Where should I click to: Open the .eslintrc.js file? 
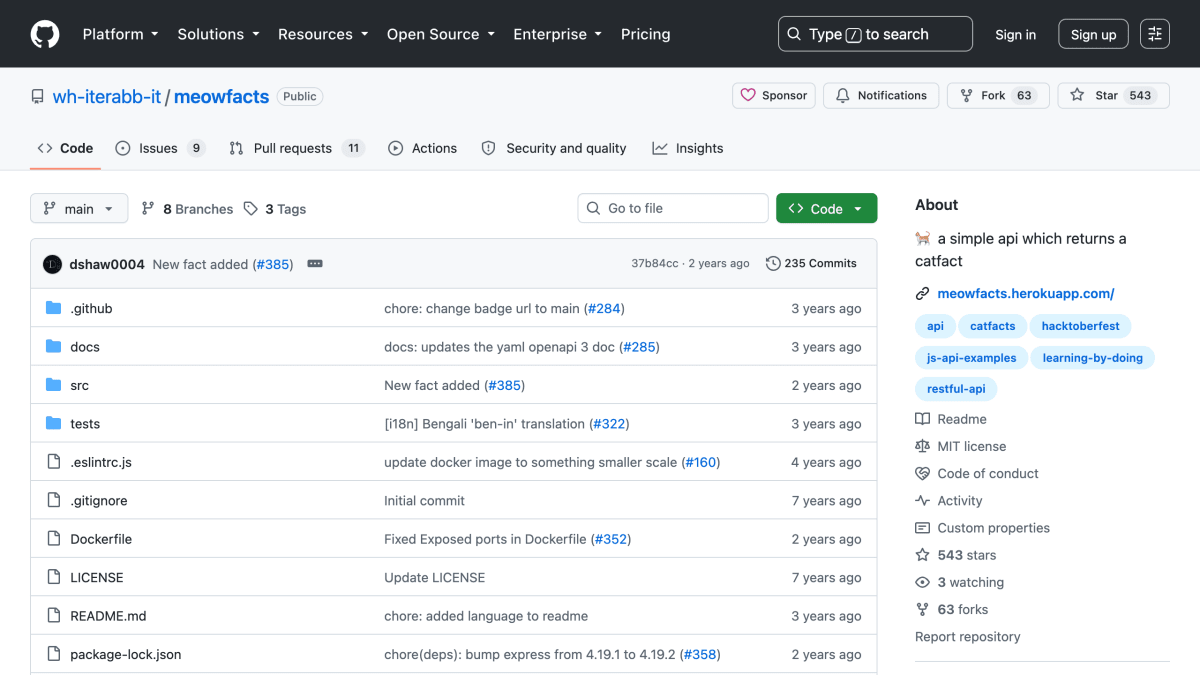tap(101, 462)
